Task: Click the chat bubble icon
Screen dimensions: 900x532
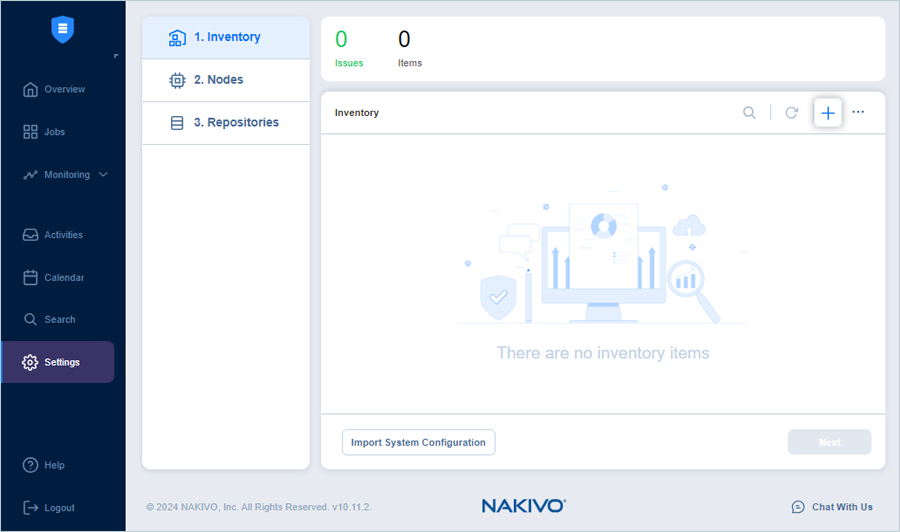Action: pos(798,507)
